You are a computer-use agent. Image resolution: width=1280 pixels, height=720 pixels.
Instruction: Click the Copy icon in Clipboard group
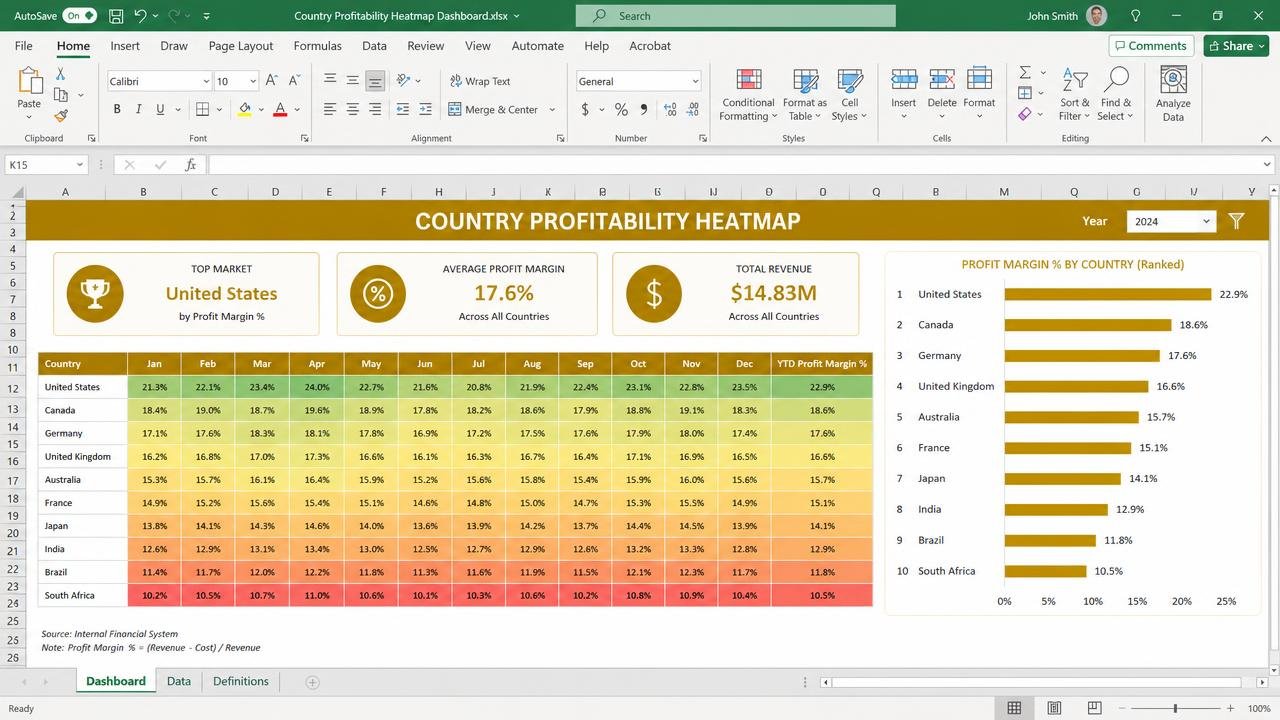click(x=61, y=95)
